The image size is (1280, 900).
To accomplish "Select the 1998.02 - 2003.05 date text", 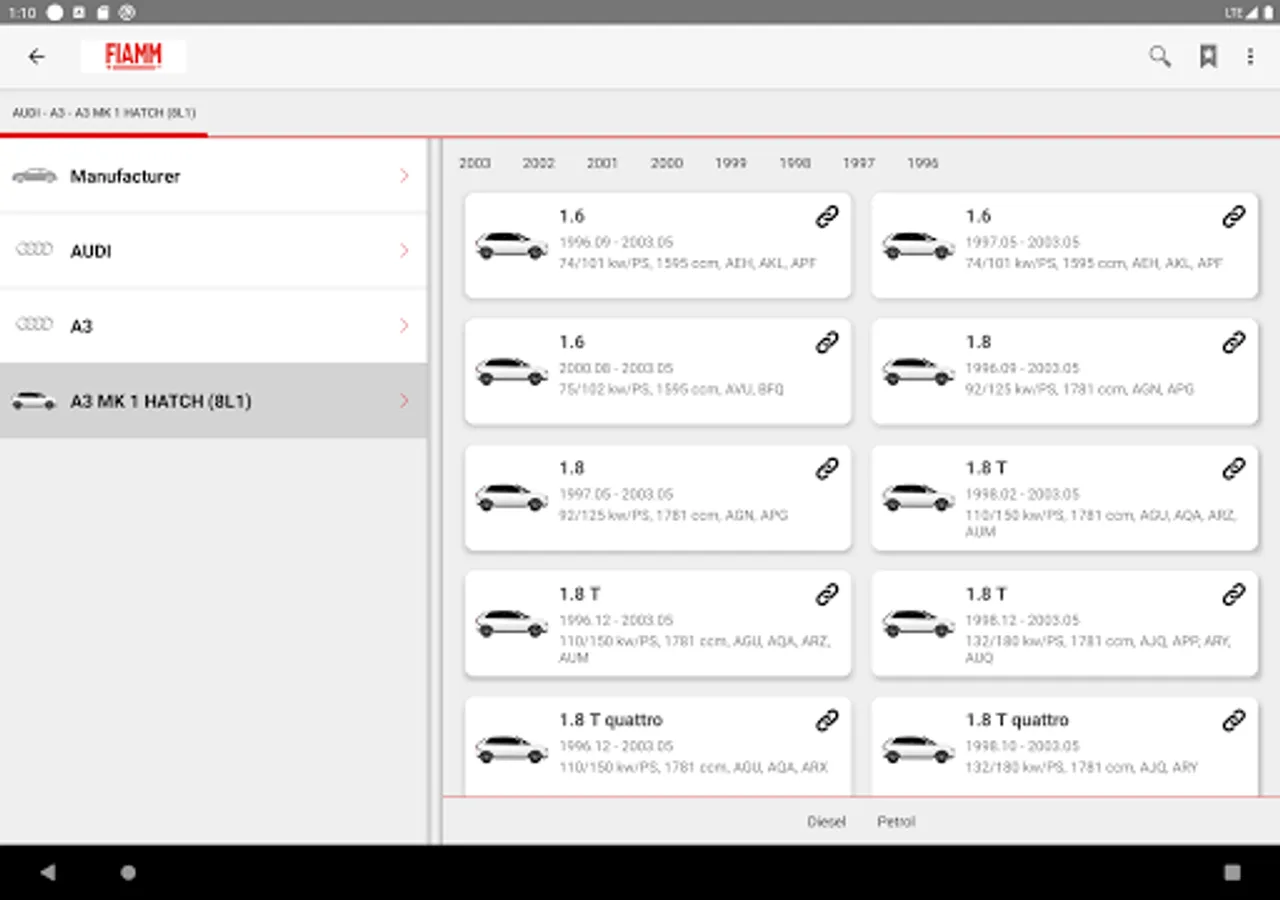I will pos(1023,494).
